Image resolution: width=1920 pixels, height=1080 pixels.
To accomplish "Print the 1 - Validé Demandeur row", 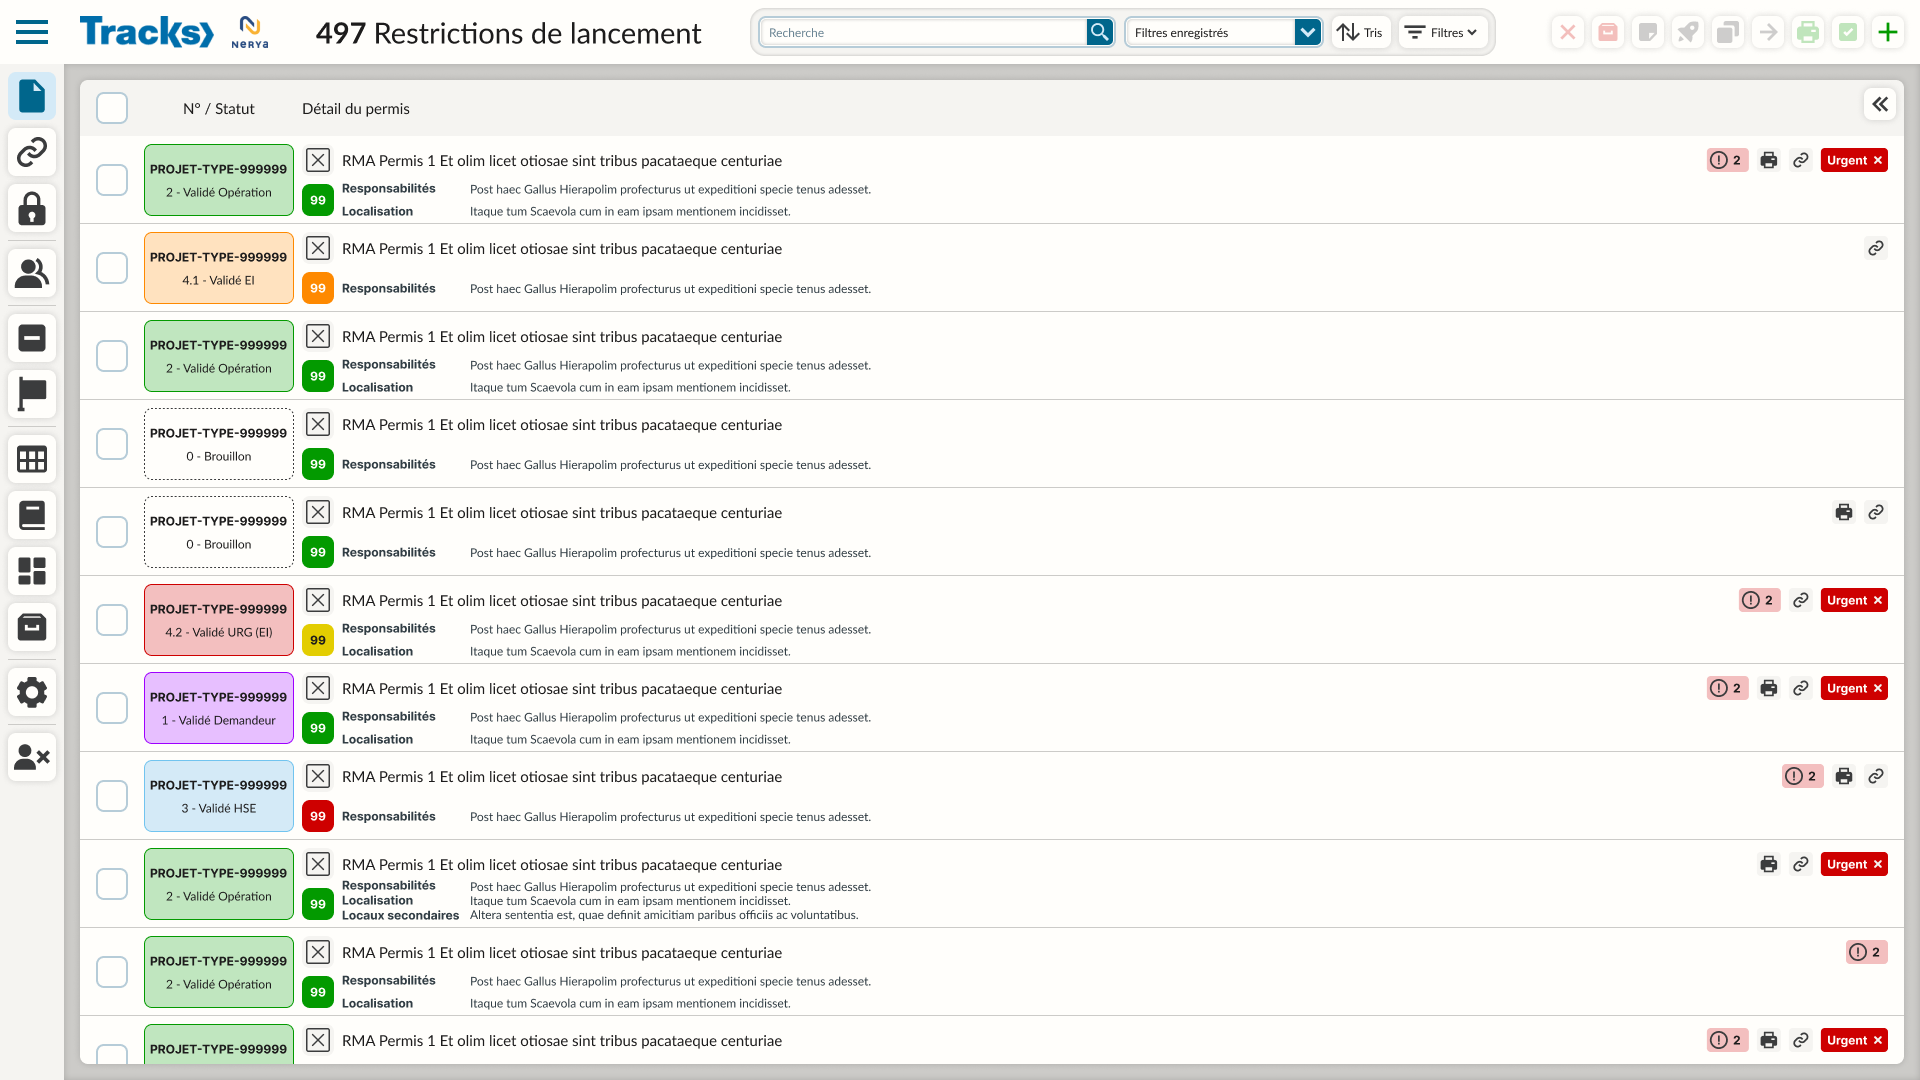I will pos(1769,688).
